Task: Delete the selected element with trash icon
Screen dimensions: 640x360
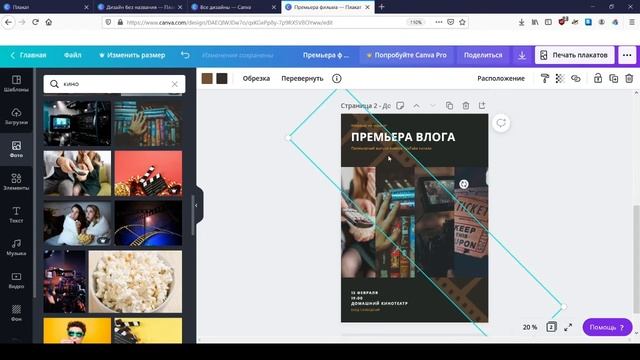Action: (629, 78)
